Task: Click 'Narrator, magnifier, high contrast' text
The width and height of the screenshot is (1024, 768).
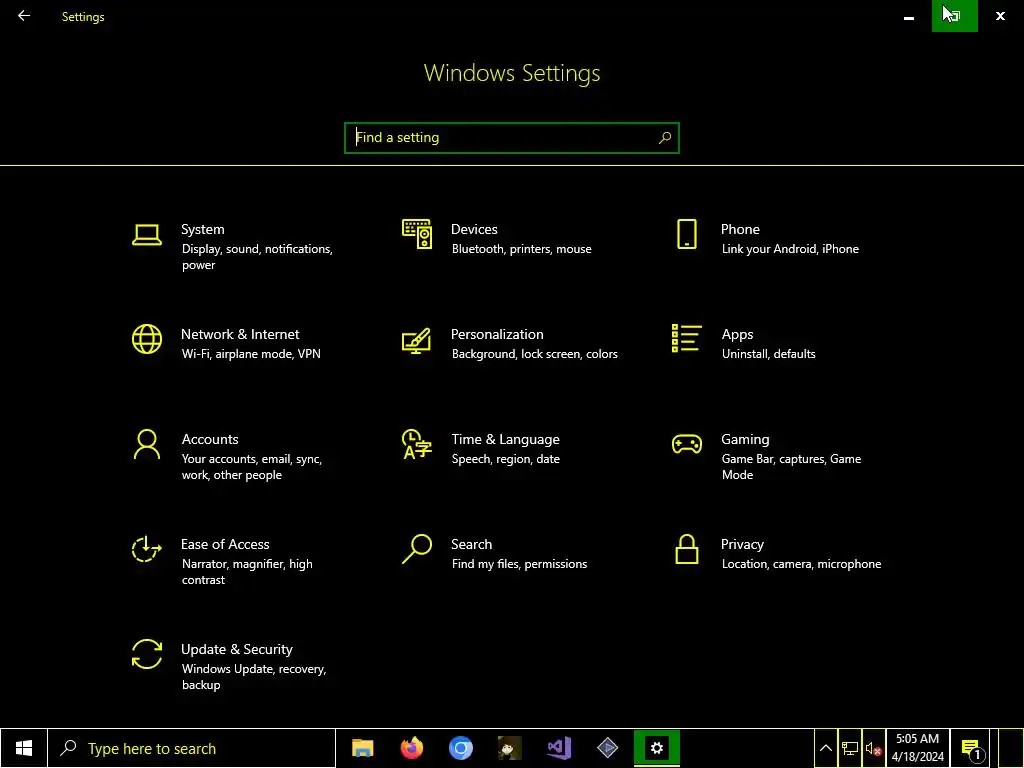Action: (x=247, y=571)
